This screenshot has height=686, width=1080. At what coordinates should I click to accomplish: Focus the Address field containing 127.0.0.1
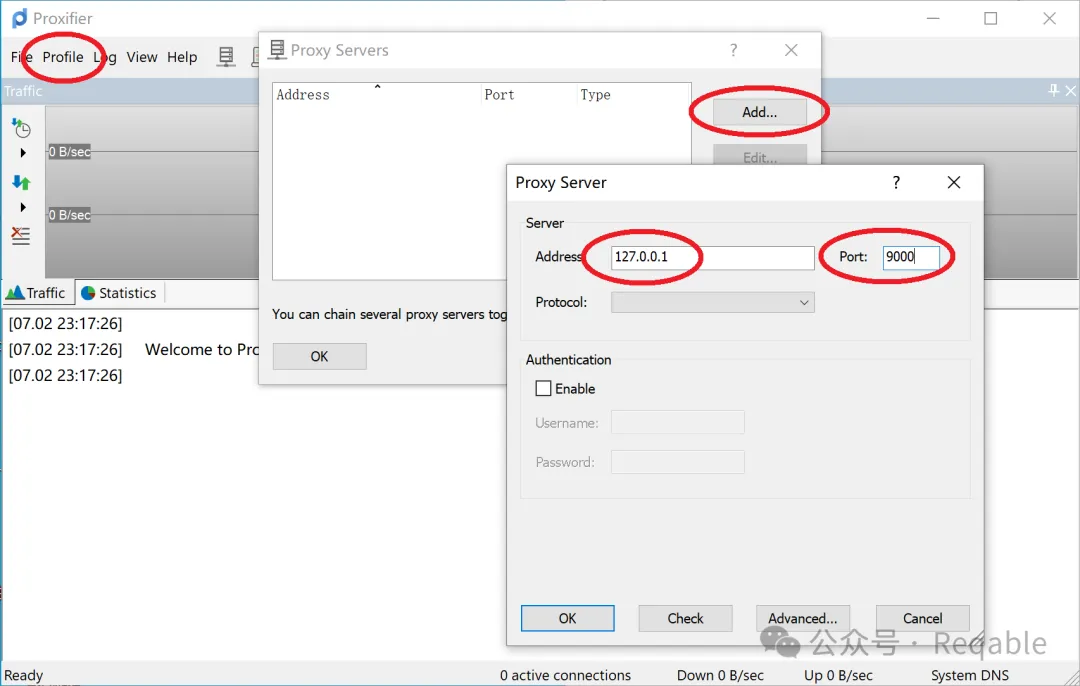(x=712, y=257)
